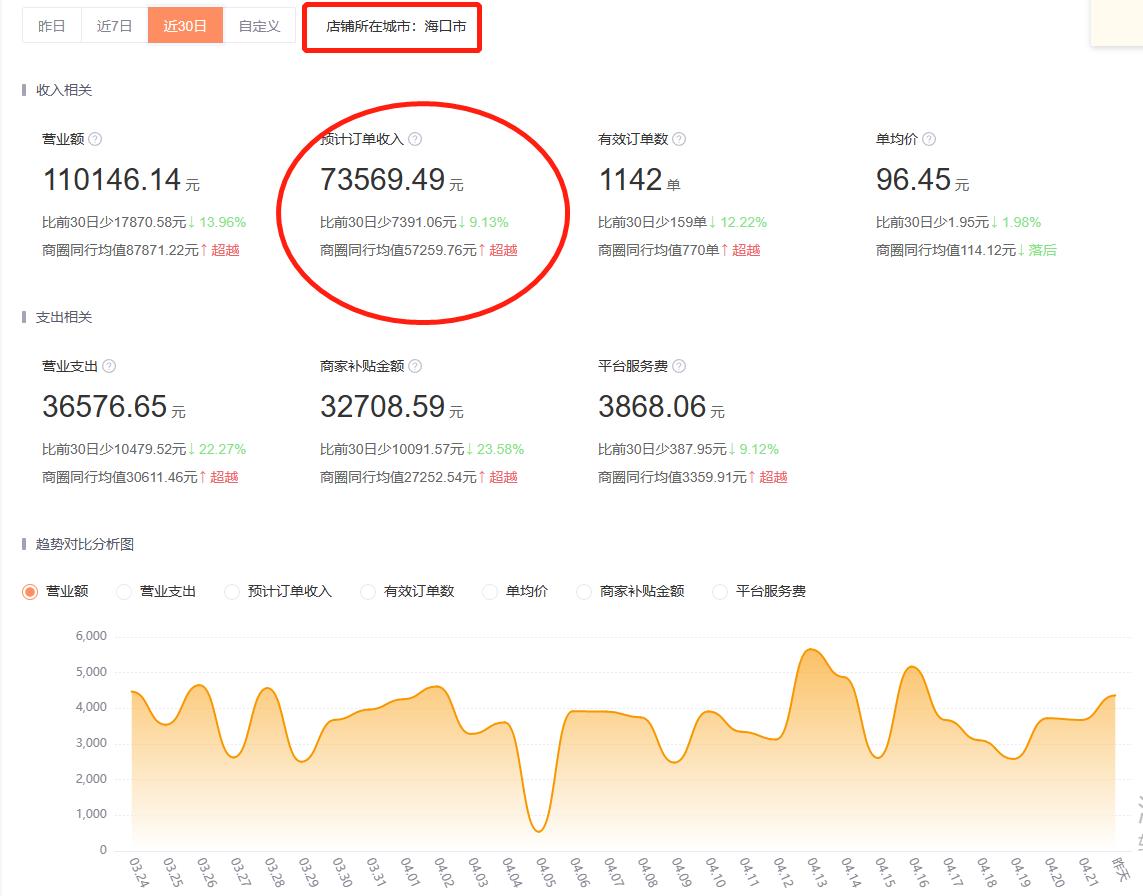Screen dimensions: 1143x896
Task: Show help info for 营业支出
Action: [109, 366]
